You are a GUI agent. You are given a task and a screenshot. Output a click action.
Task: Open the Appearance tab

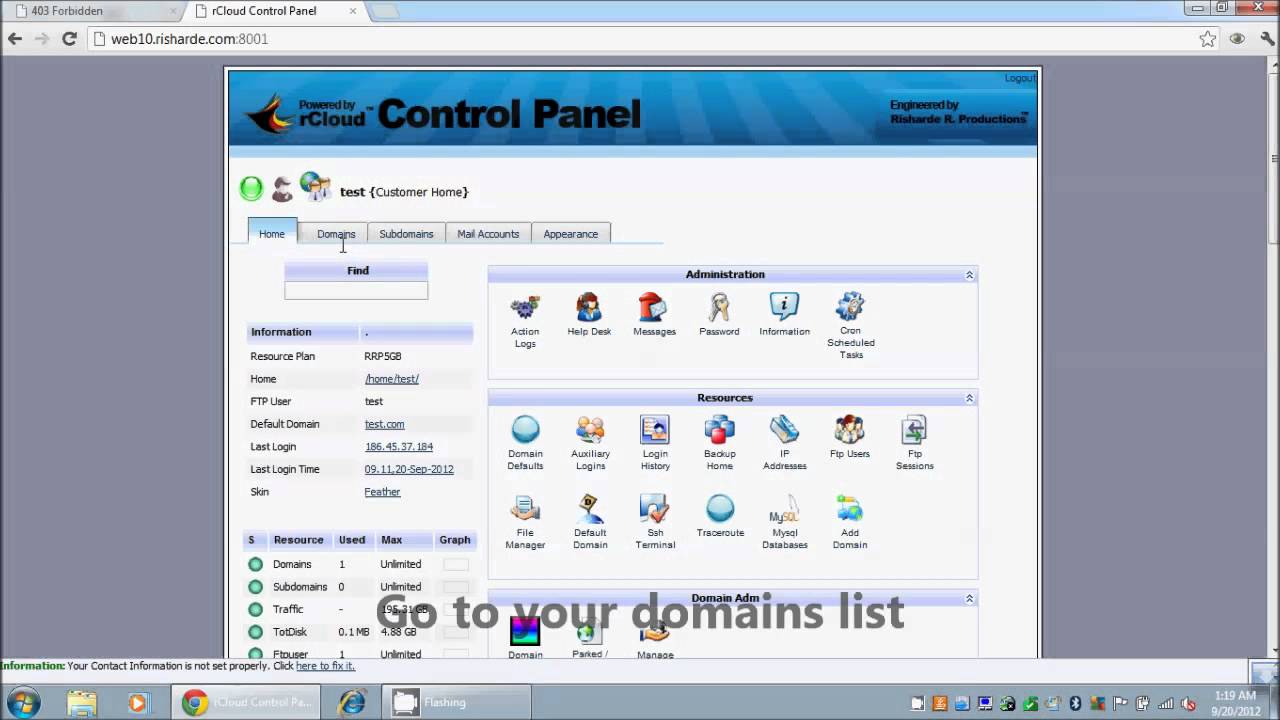pyautogui.click(x=570, y=234)
